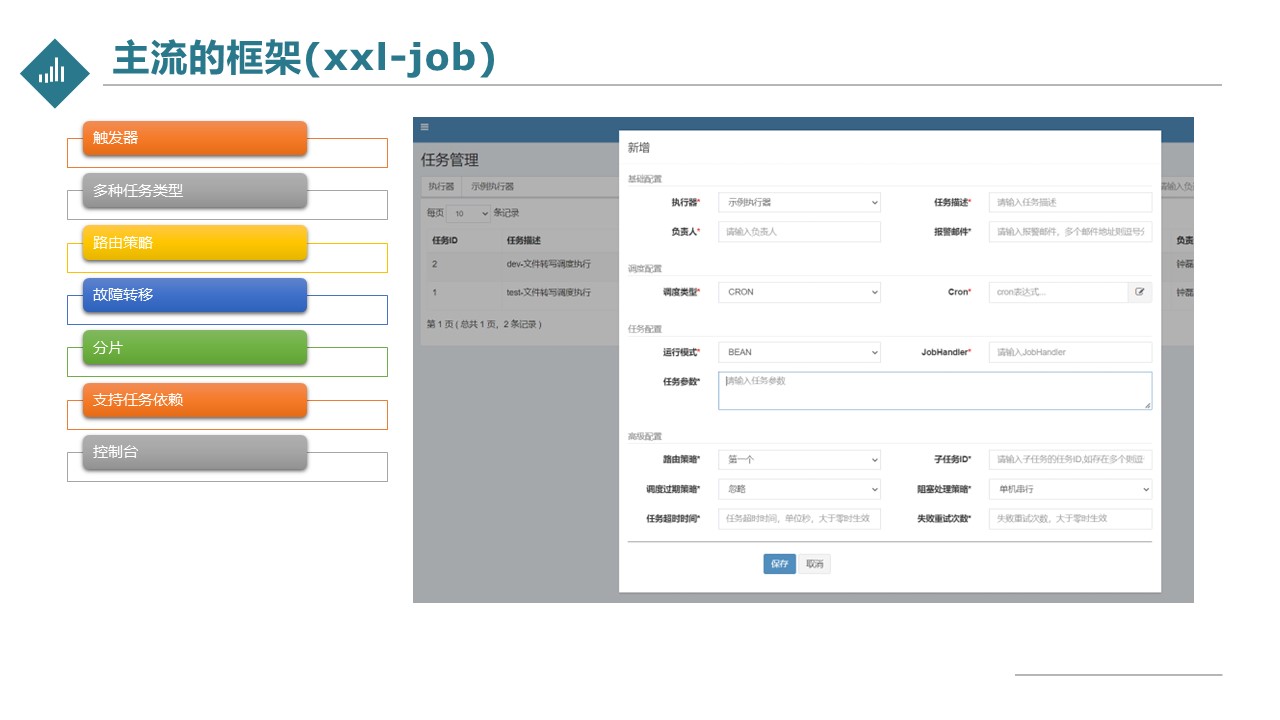Click the 基础配置 section heading
1280x720 pixels.
[645, 179]
